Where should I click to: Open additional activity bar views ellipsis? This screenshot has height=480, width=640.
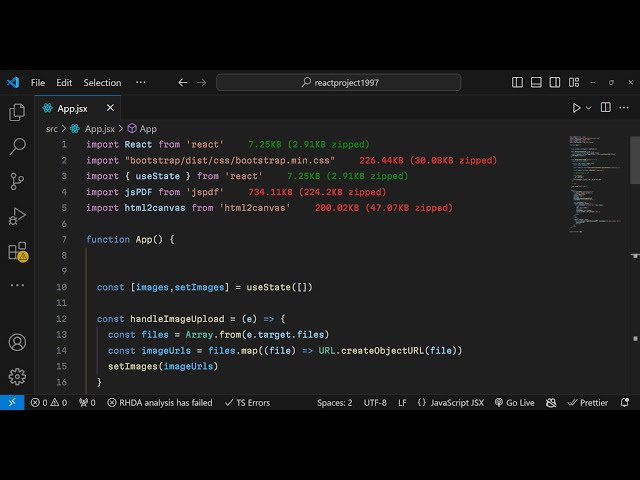point(17,285)
